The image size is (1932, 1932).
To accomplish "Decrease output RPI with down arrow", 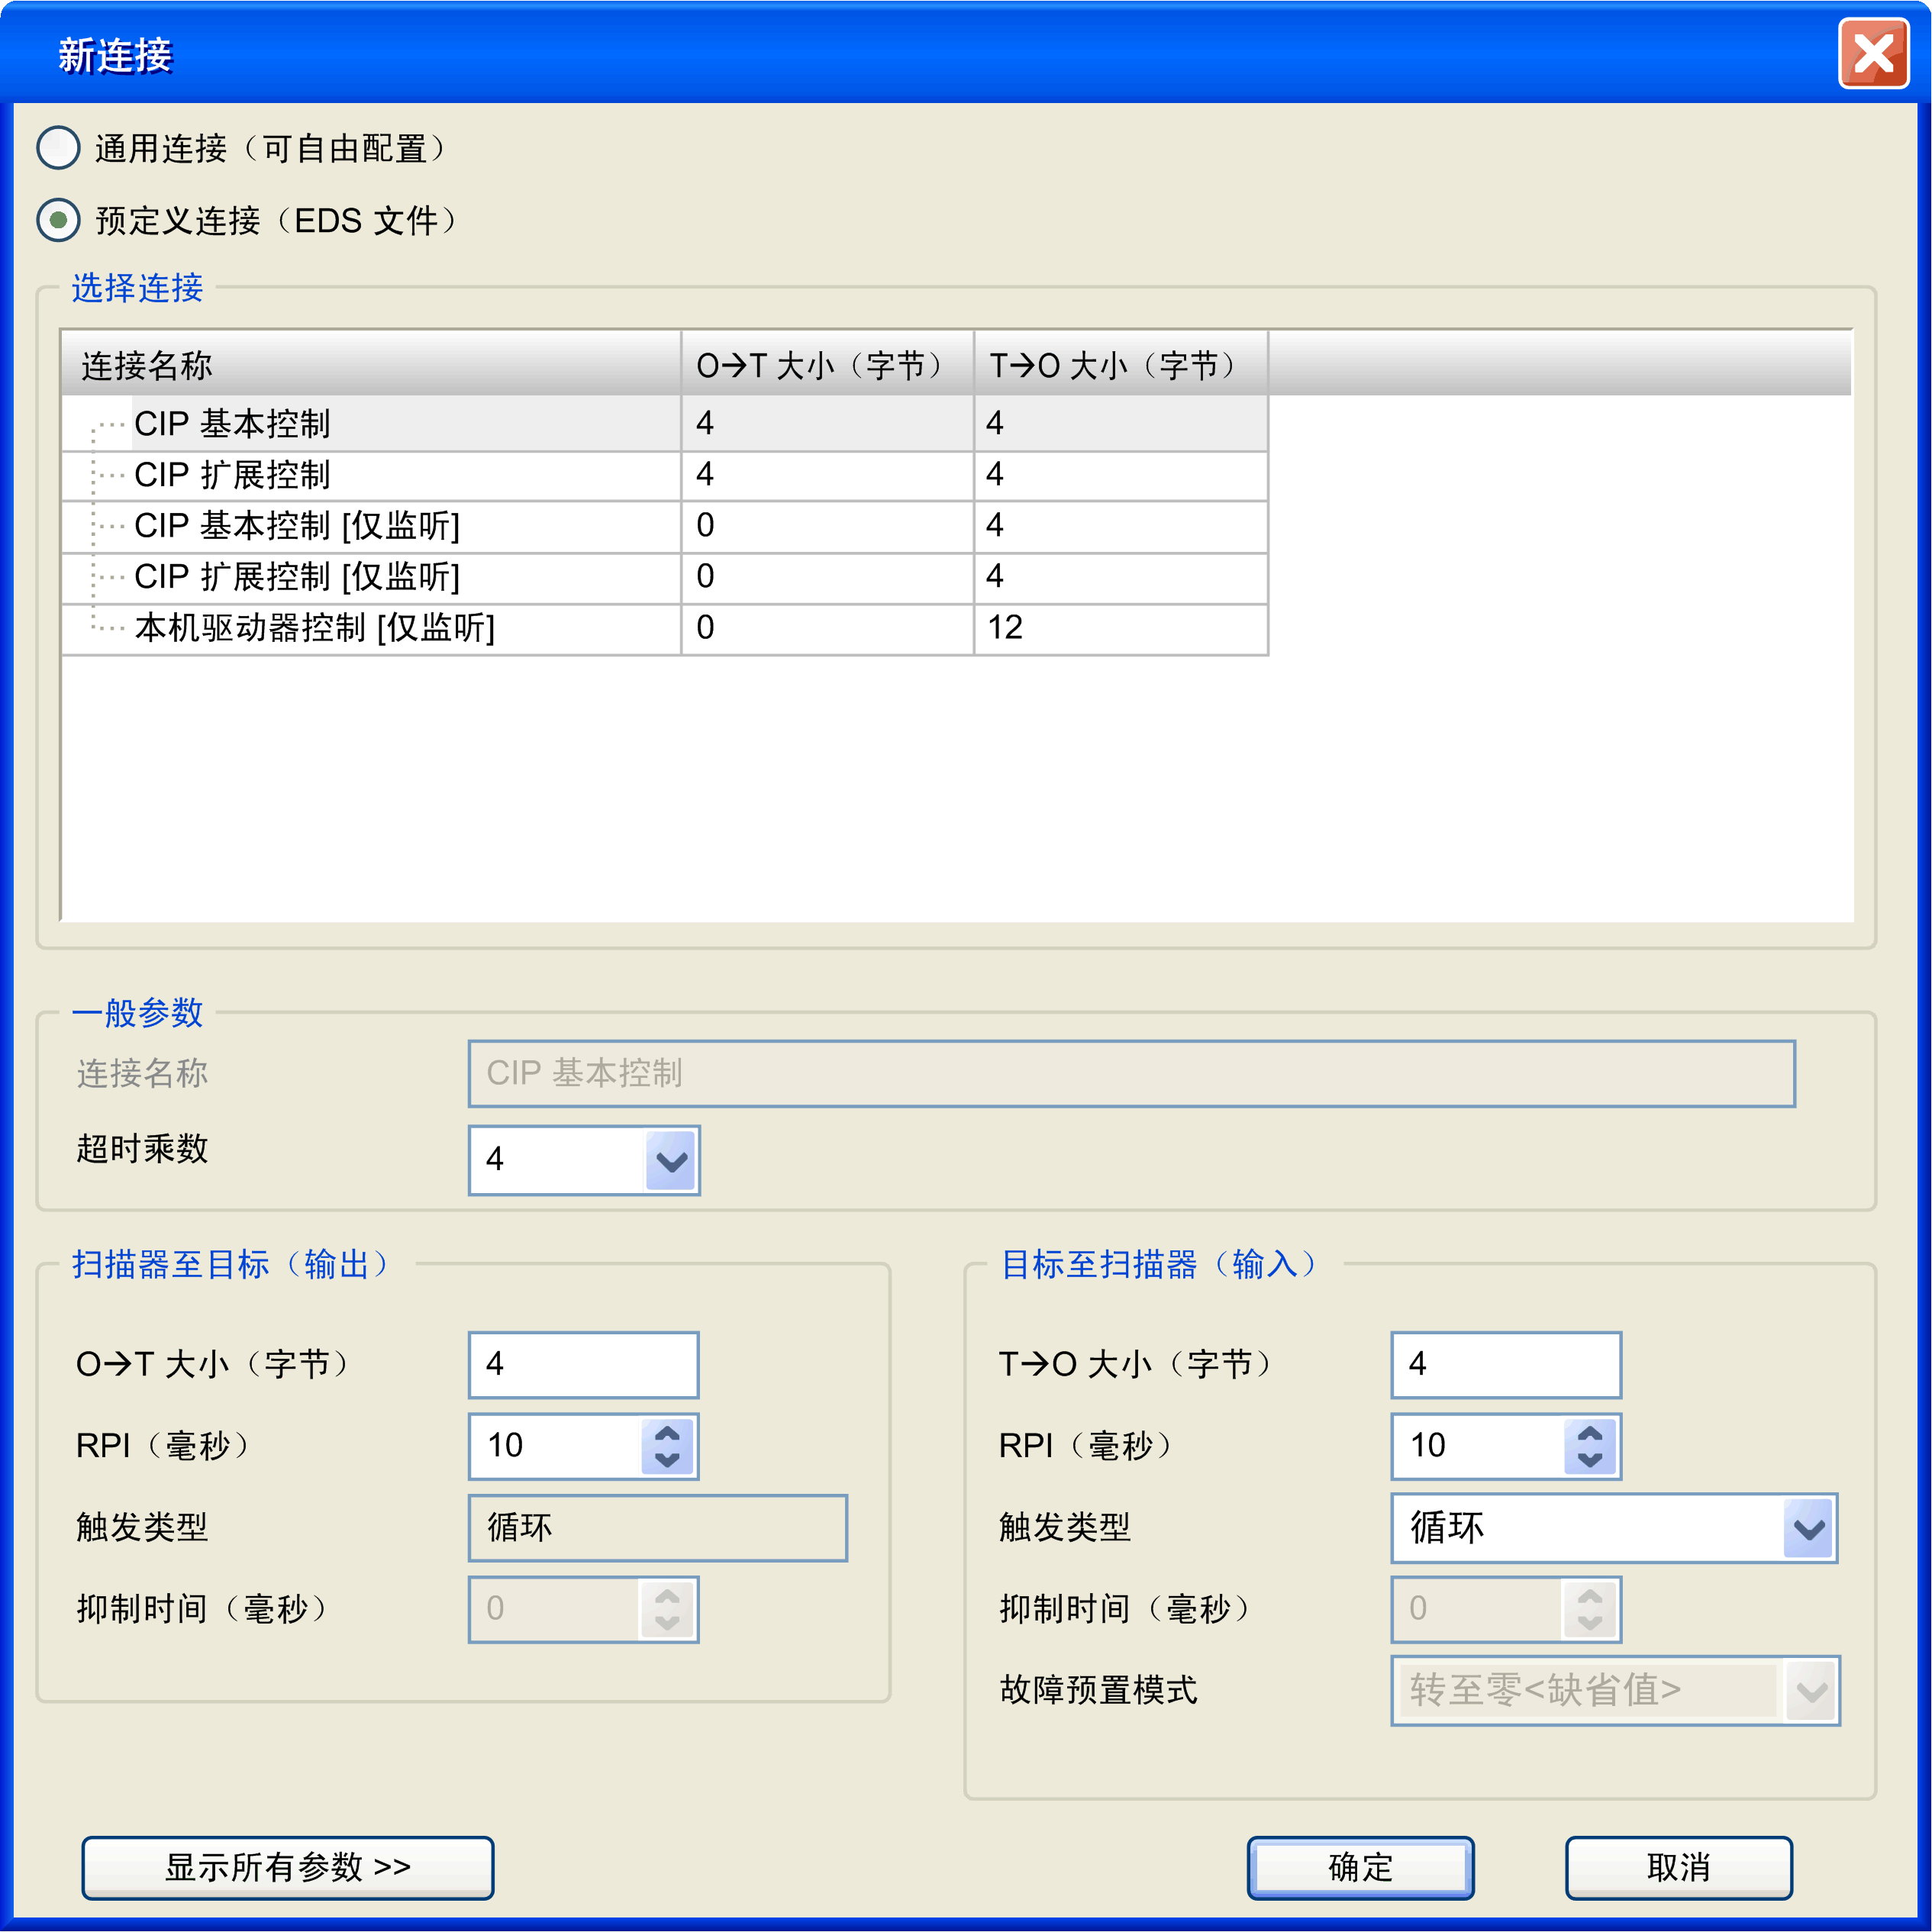I will click(x=667, y=1459).
